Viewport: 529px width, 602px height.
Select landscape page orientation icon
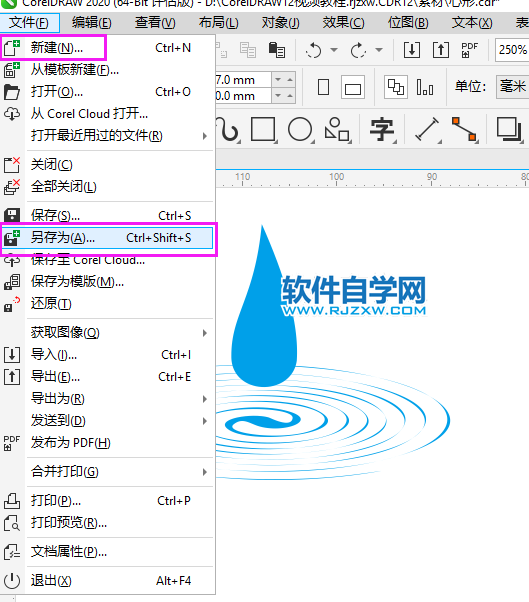352,87
